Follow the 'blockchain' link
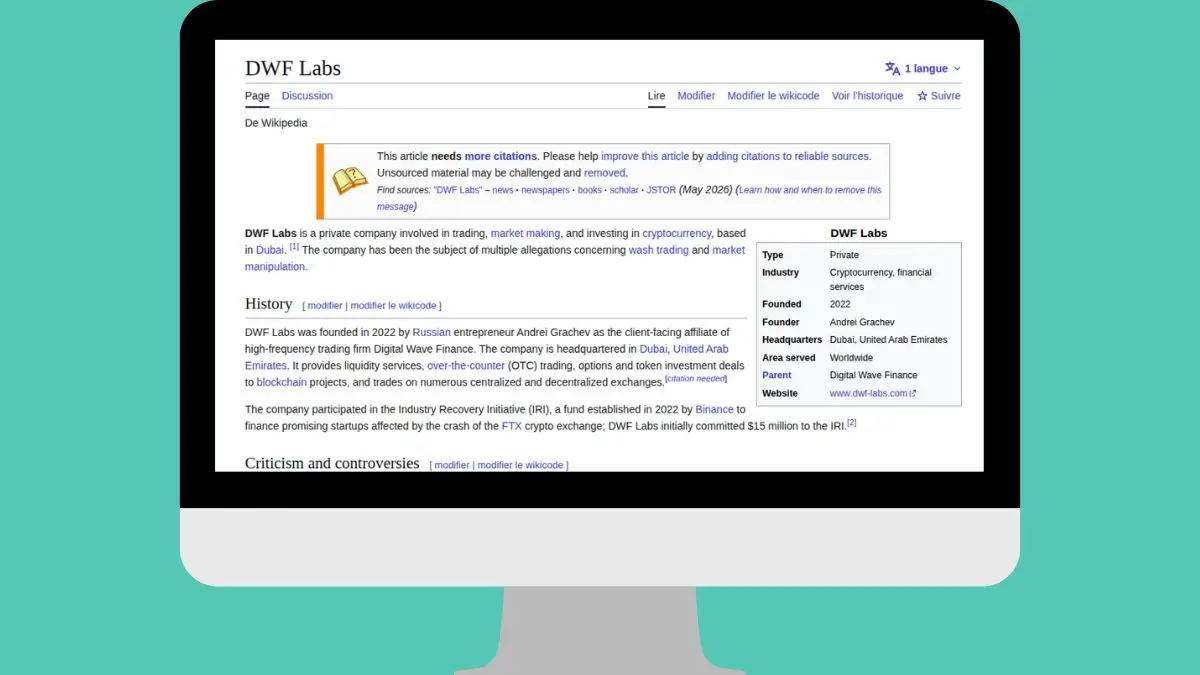 click(x=282, y=383)
